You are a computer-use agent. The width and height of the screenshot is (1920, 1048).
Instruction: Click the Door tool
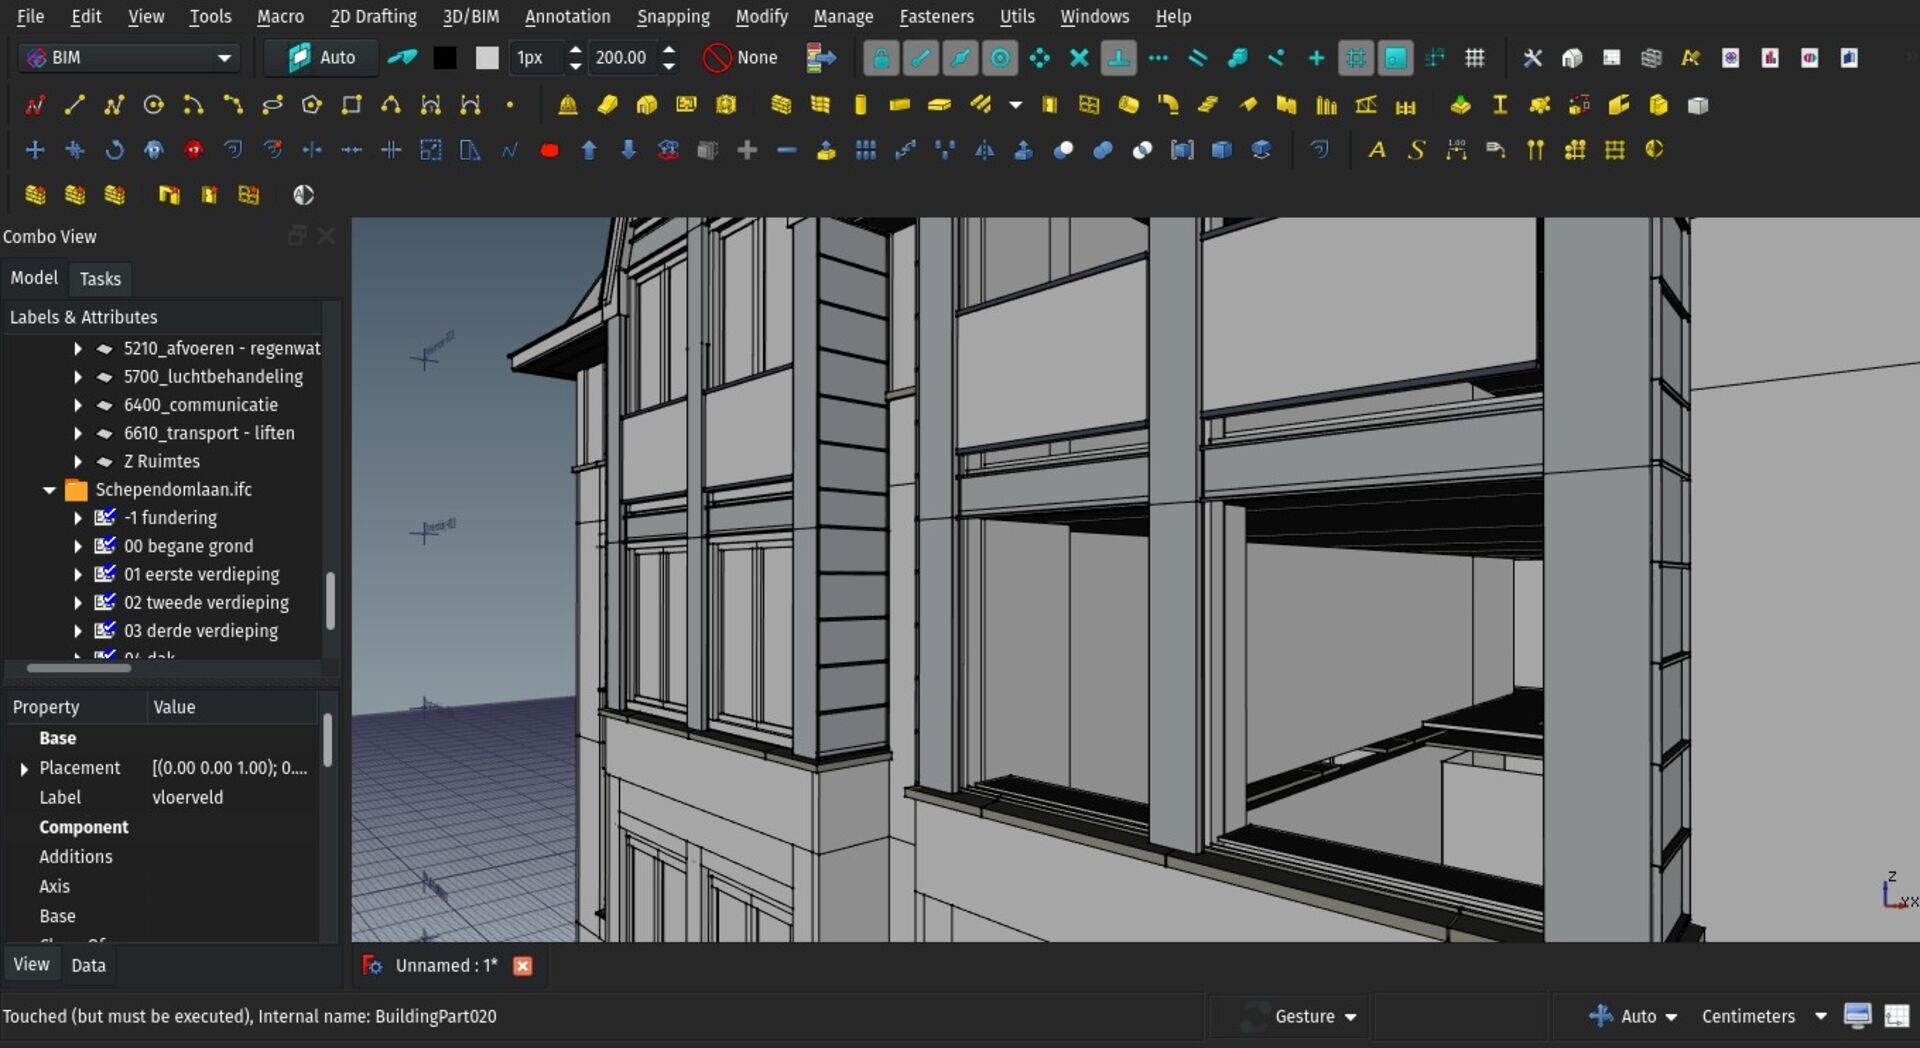tap(1049, 105)
